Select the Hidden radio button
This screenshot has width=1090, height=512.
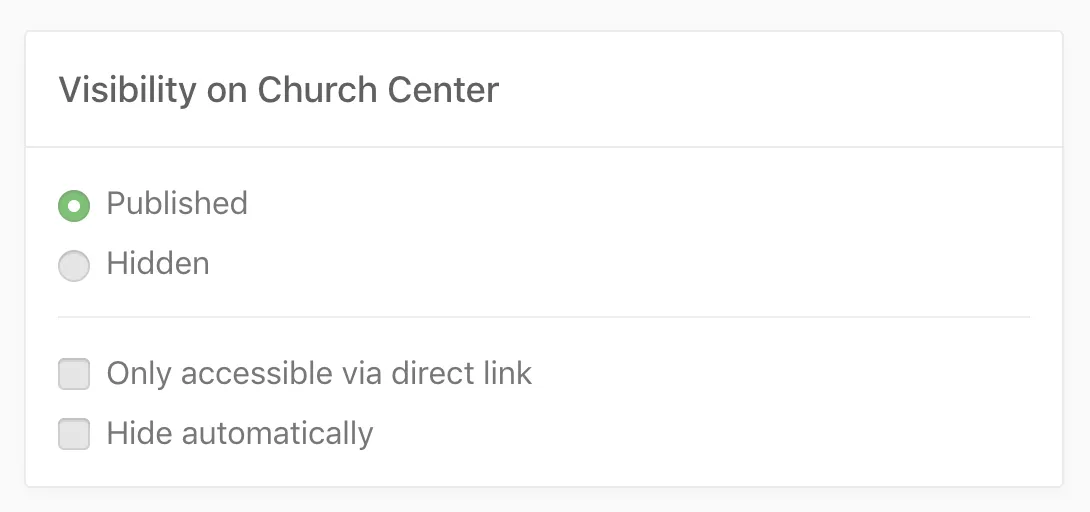(x=74, y=265)
